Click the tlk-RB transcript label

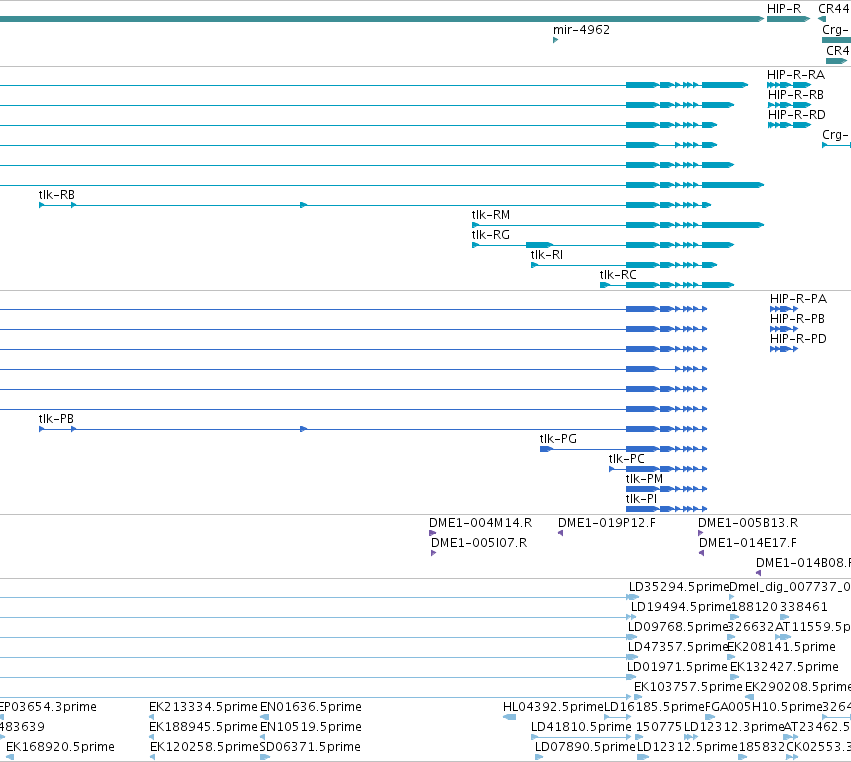(x=56, y=195)
